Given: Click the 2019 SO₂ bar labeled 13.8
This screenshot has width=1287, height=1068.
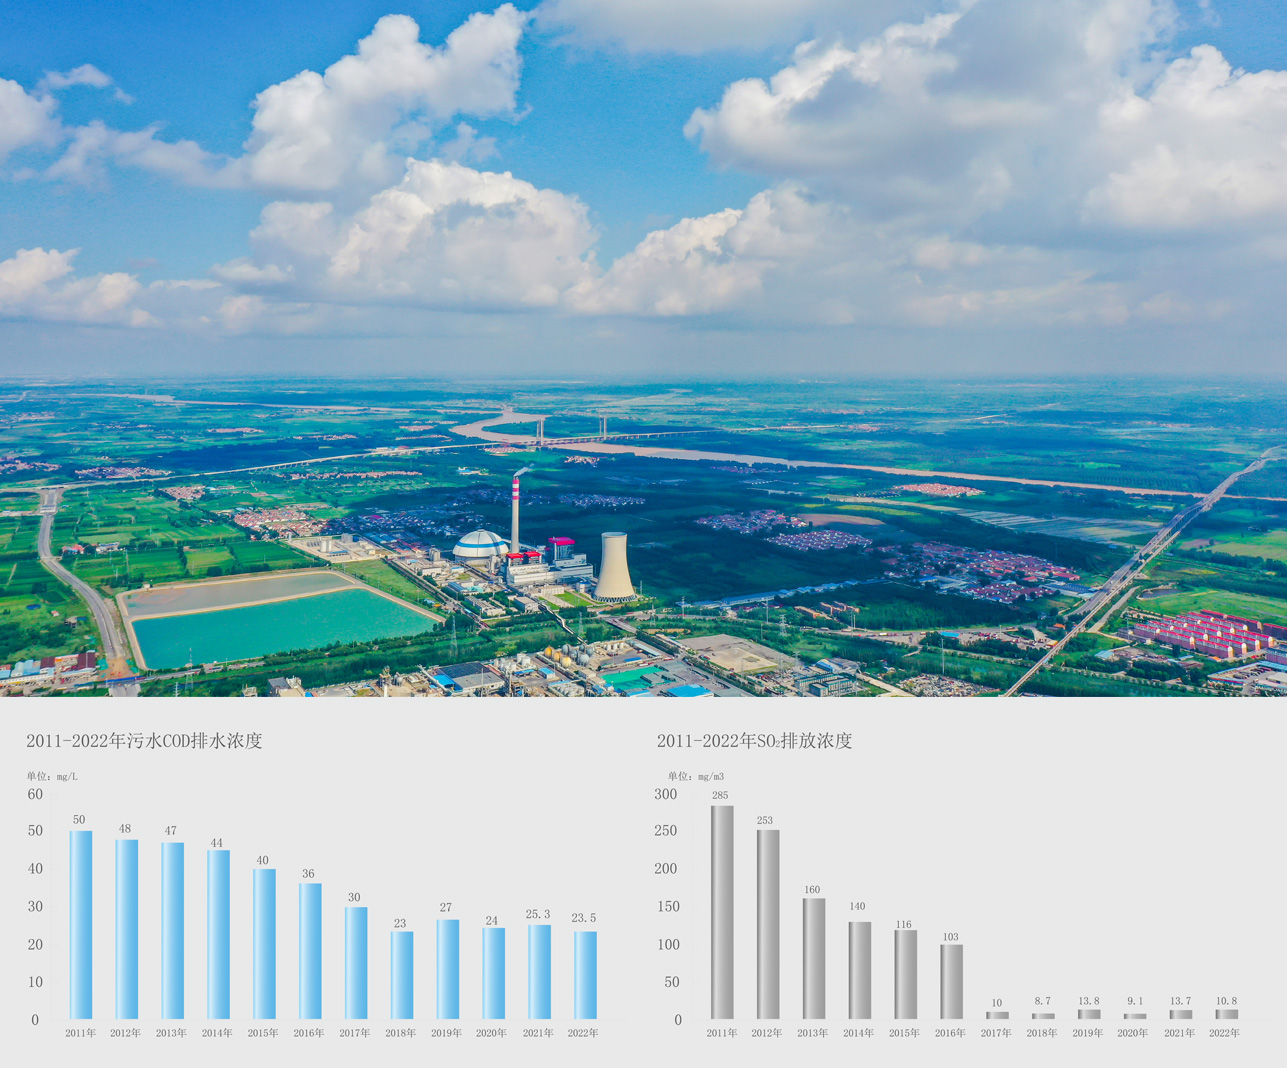Looking at the screenshot, I should pyautogui.click(x=1089, y=1014).
